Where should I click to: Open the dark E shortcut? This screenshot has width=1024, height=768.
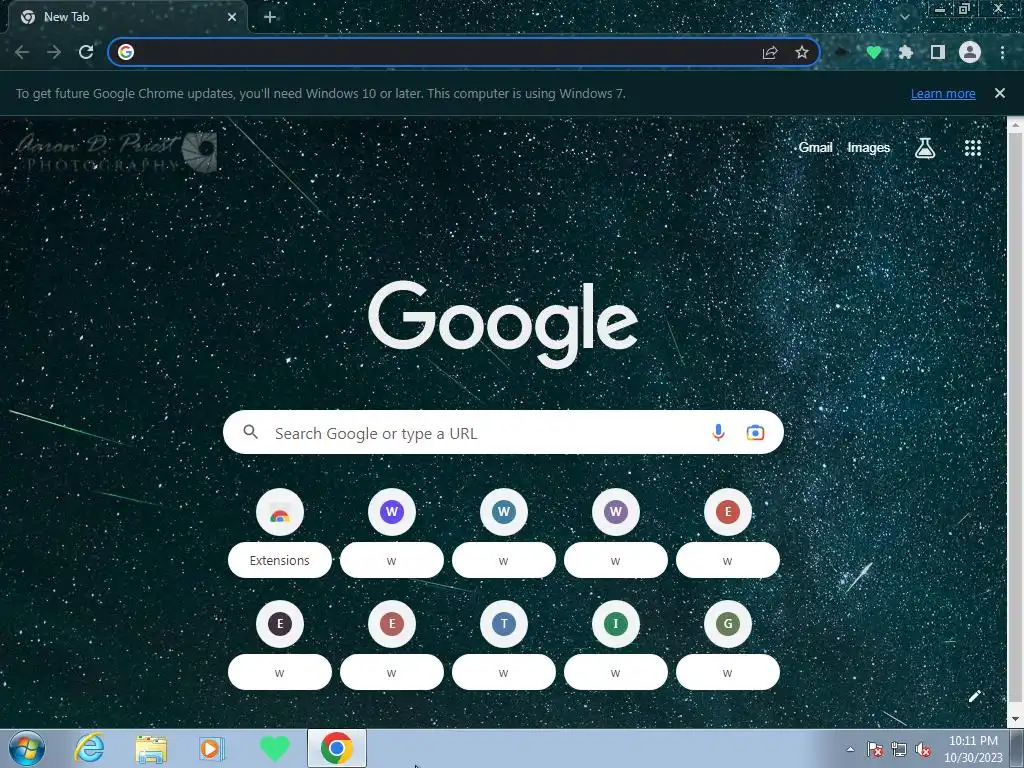click(280, 644)
